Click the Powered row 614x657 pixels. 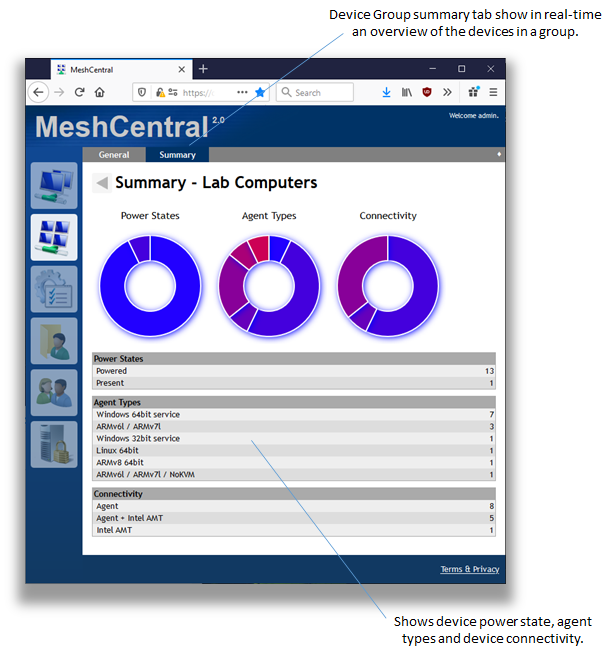pos(294,371)
